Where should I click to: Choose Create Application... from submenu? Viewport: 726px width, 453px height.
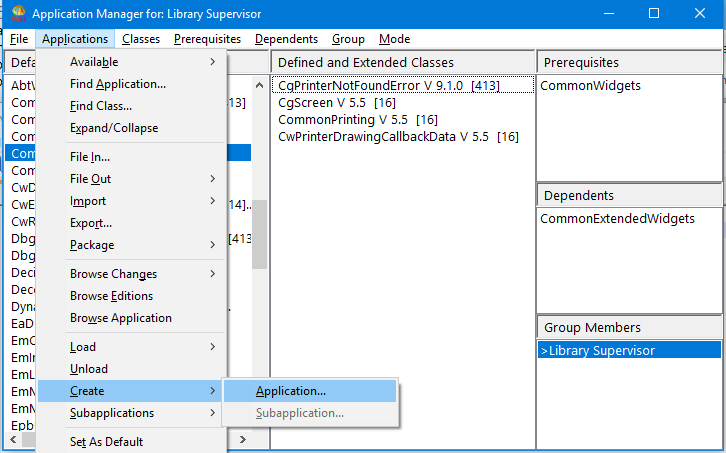[x=290, y=391]
